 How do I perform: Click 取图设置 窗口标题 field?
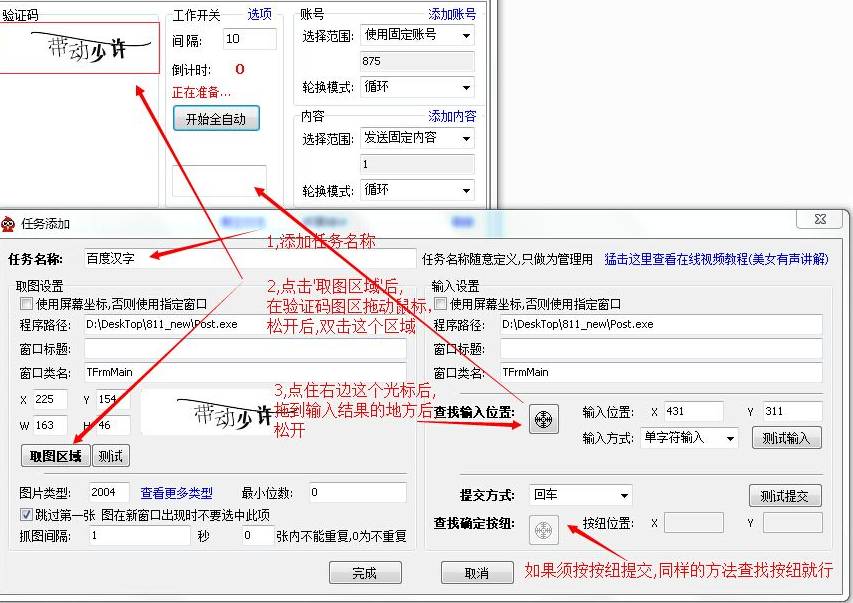(245, 348)
